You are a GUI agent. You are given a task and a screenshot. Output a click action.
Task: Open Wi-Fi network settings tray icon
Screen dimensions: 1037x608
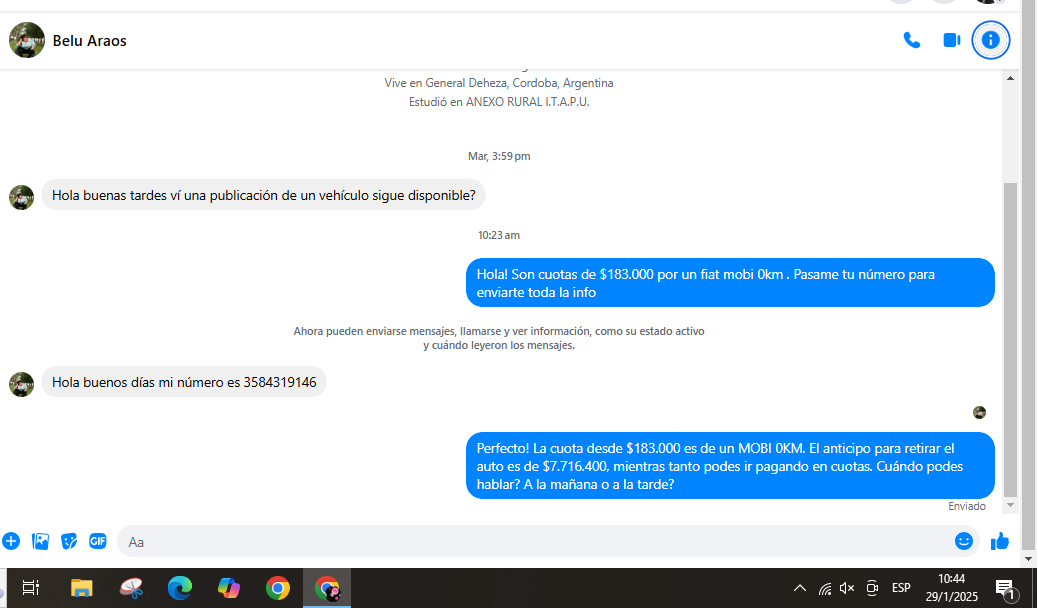pyautogui.click(x=825, y=588)
